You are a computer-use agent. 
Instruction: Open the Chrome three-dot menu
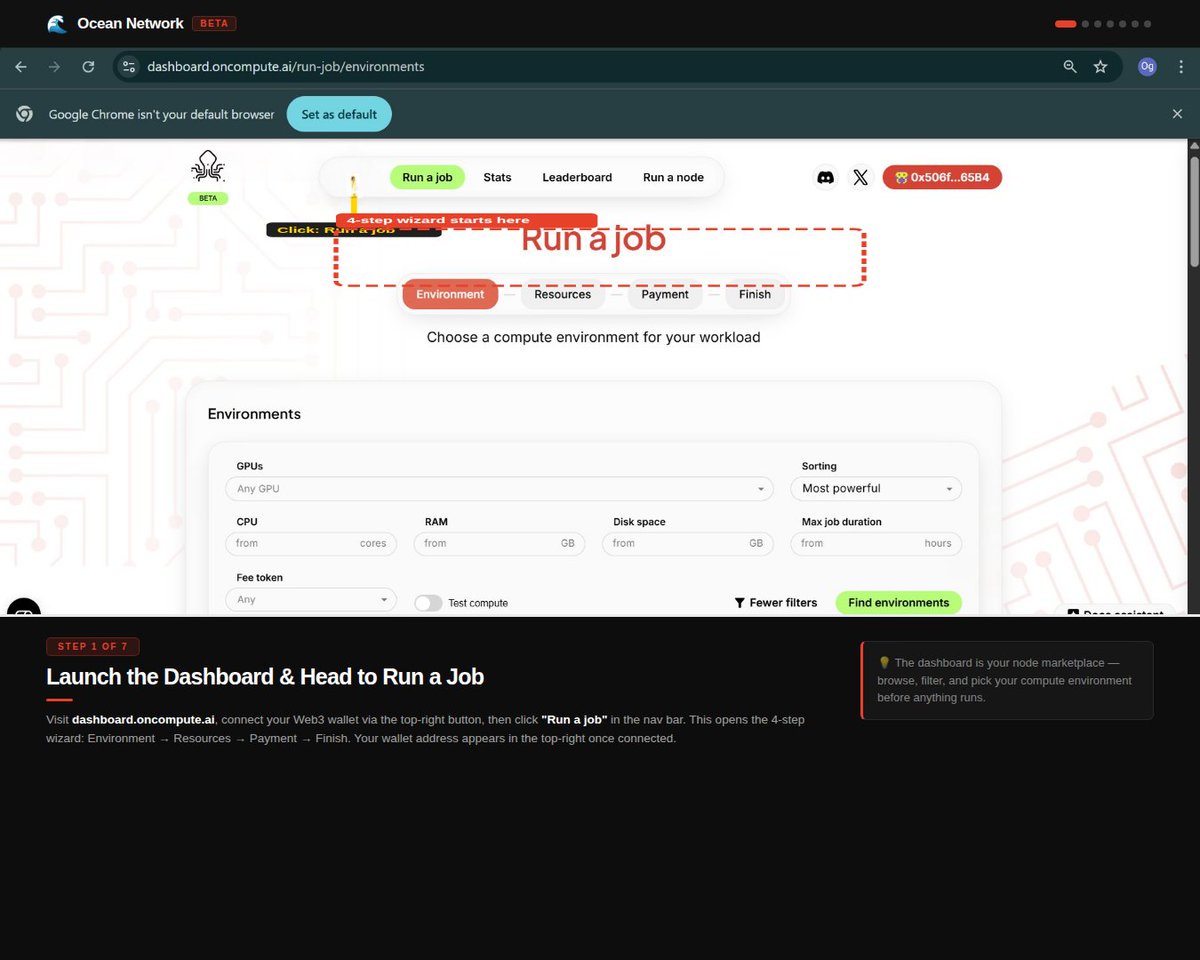(x=1181, y=67)
